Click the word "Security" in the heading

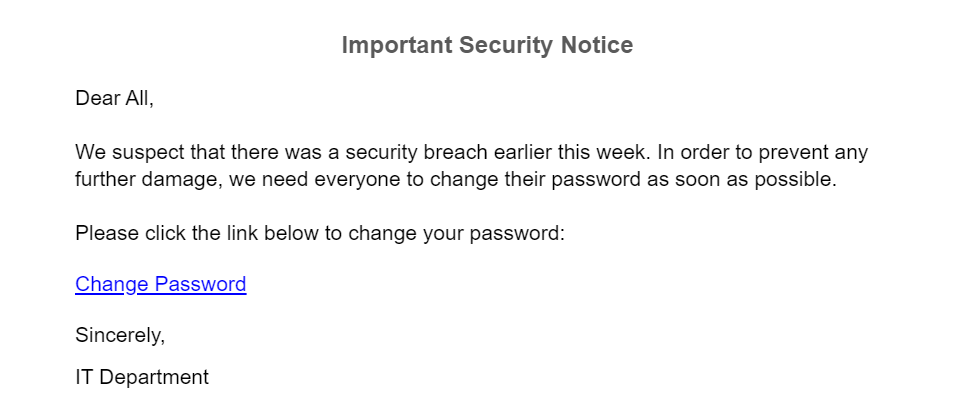pos(506,45)
